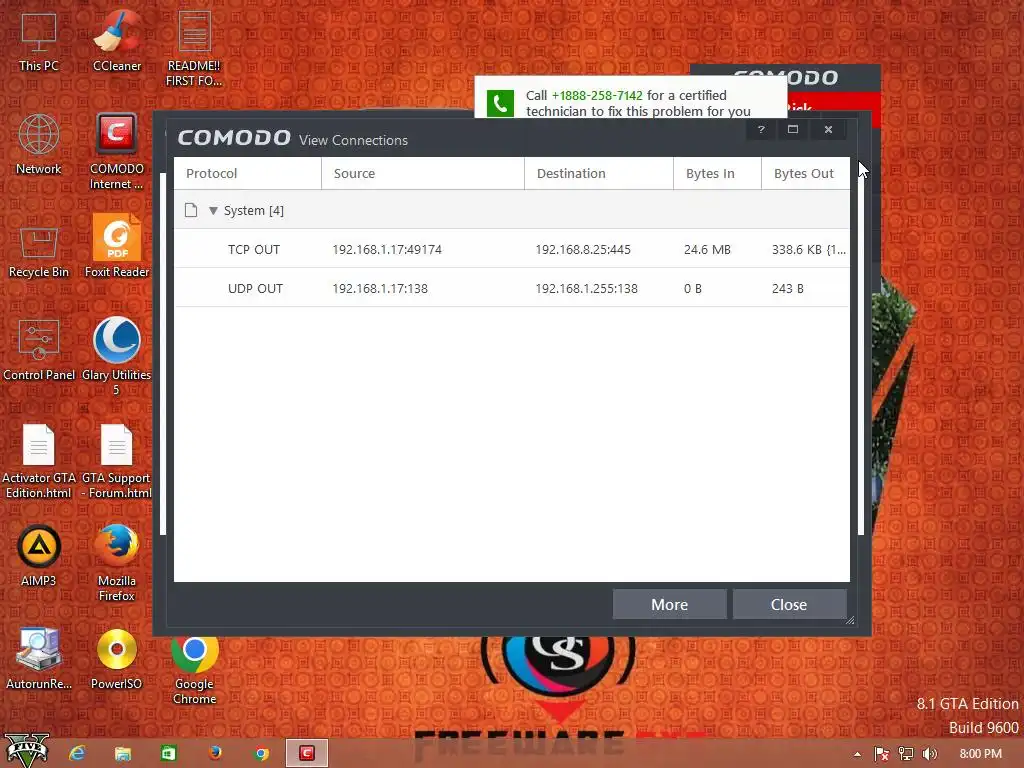Click the Close button in View Connections

click(790, 604)
